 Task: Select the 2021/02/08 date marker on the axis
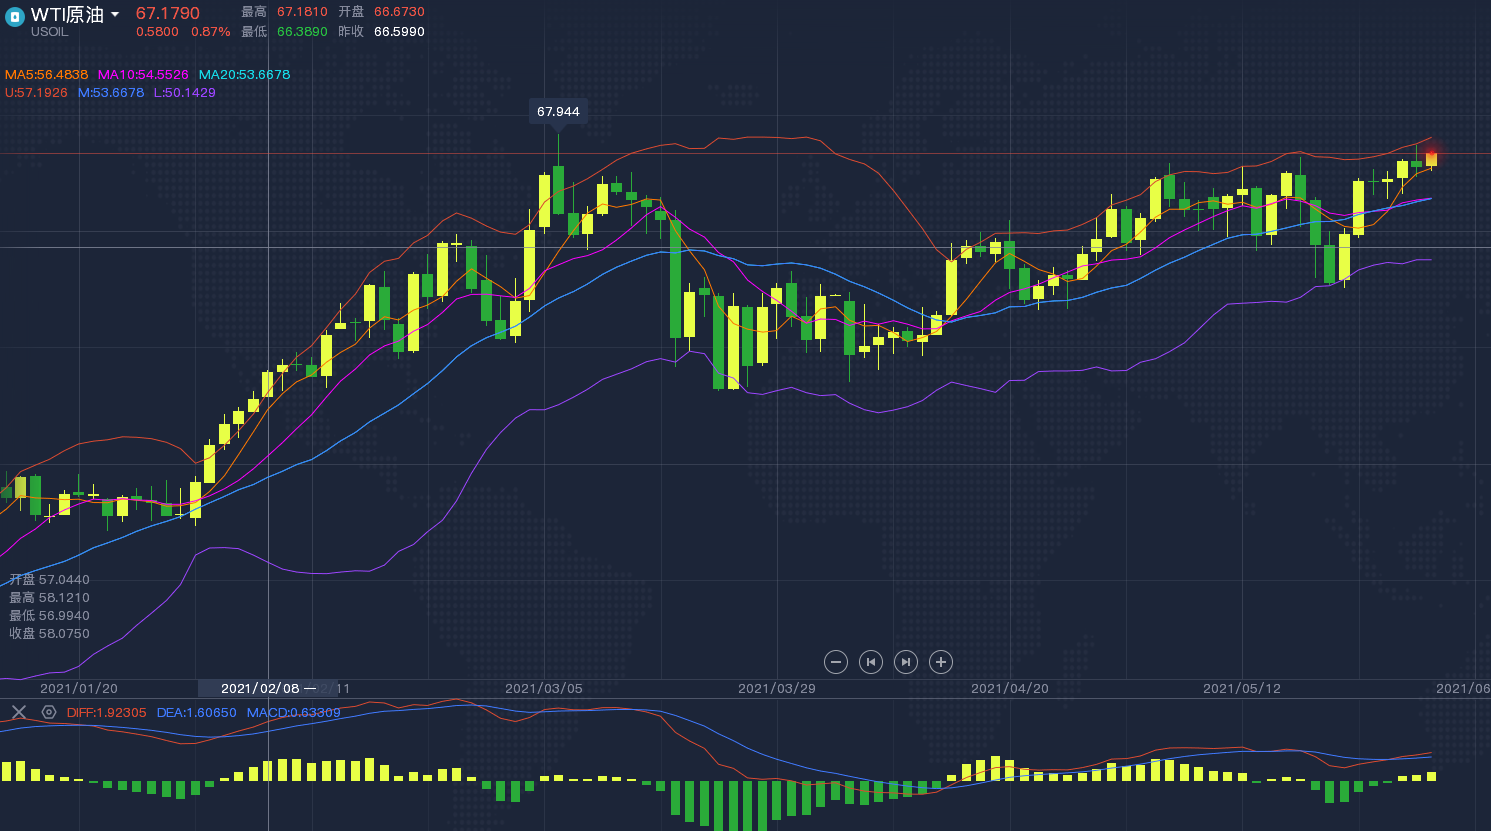pos(260,689)
